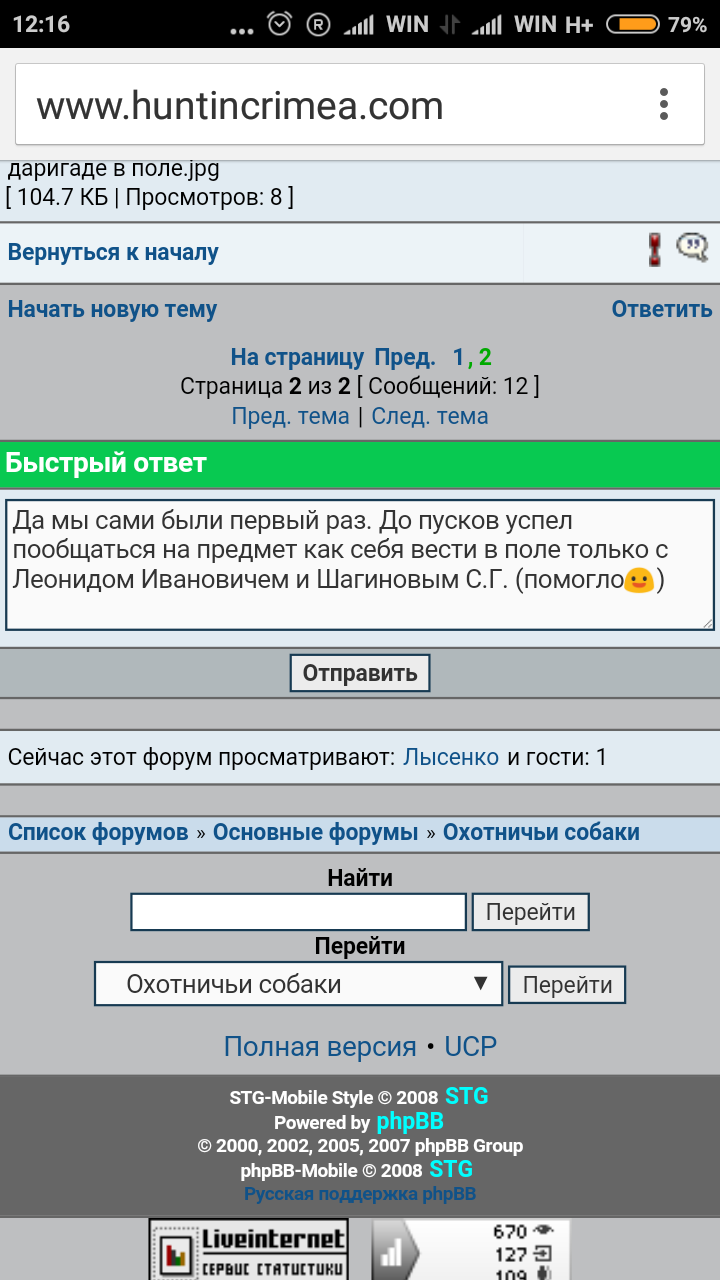The image size is (720, 1280).
Task: Tap the visitor counter badge
Action: tap(471, 1250)
